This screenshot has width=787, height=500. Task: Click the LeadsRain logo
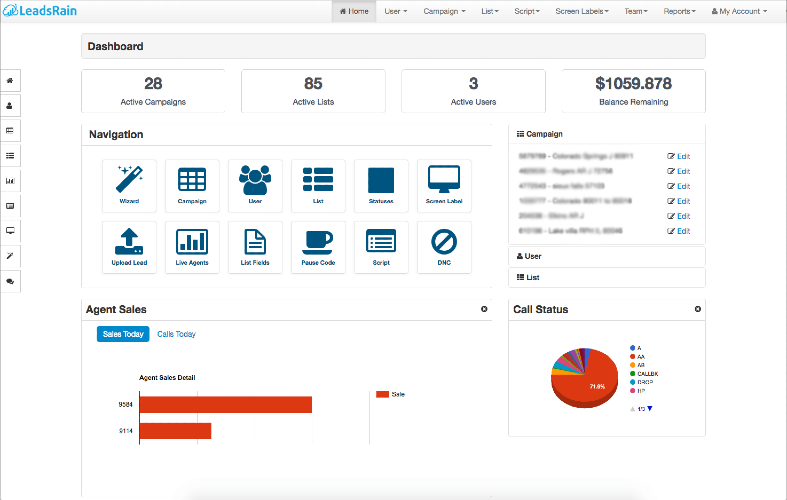click(x=40, y=11)
